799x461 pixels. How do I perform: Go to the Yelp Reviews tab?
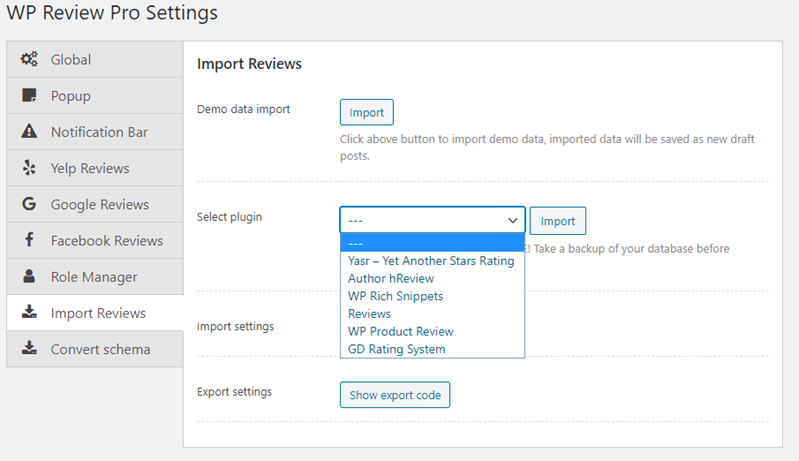[95, 168]
